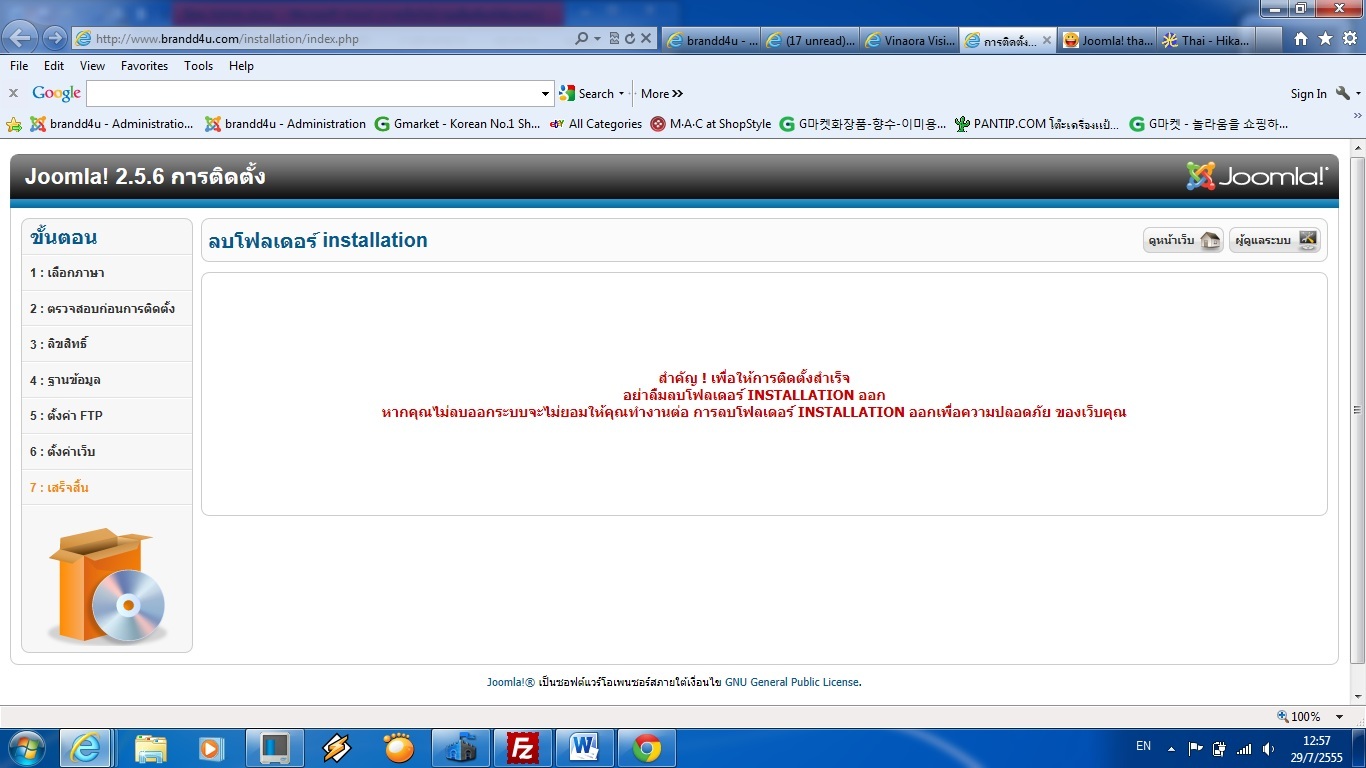
Task: Click the Compatibility View icon in address bar
Action: 614,39
